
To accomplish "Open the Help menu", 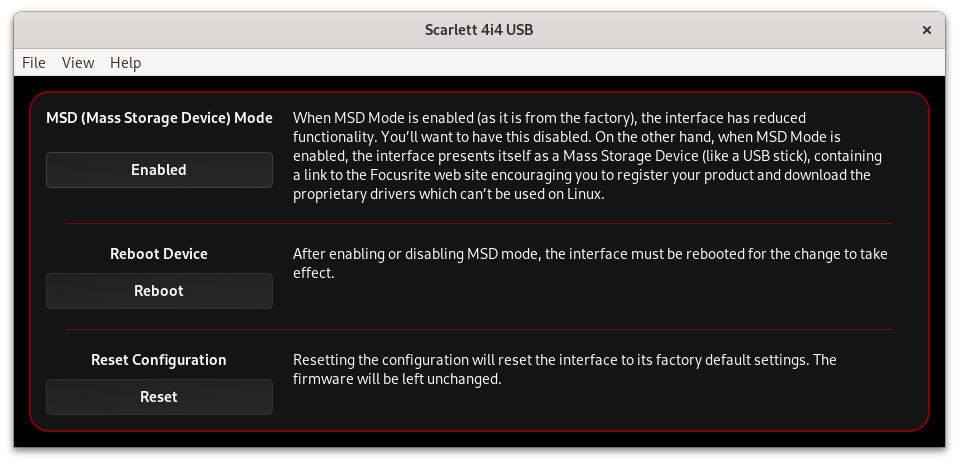I will tap(125, 62).
